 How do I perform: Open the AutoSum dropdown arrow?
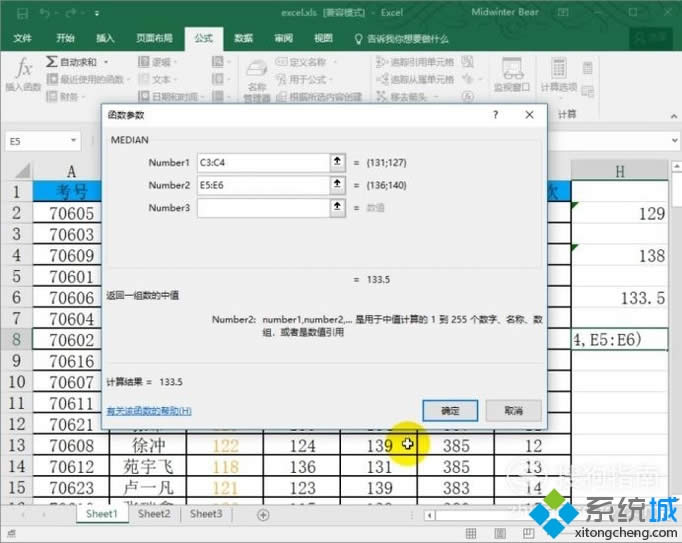coord(106,62)
